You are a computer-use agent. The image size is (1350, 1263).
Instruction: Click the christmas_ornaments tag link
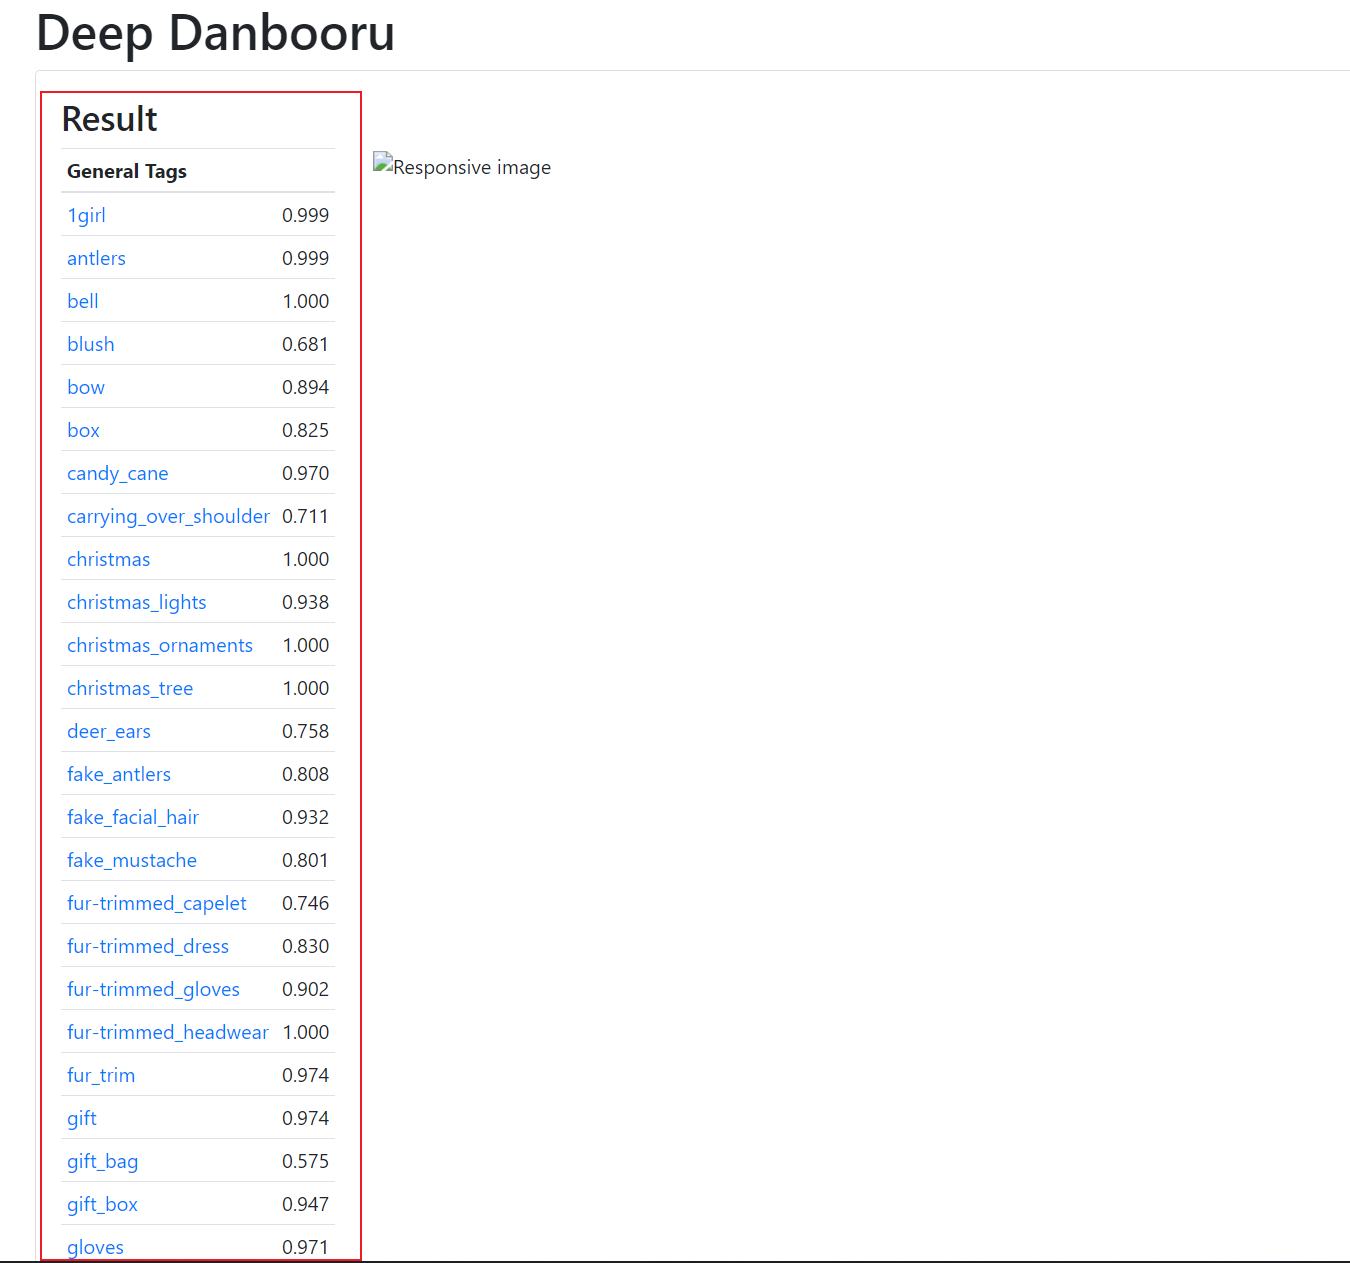tap(160, 645)
